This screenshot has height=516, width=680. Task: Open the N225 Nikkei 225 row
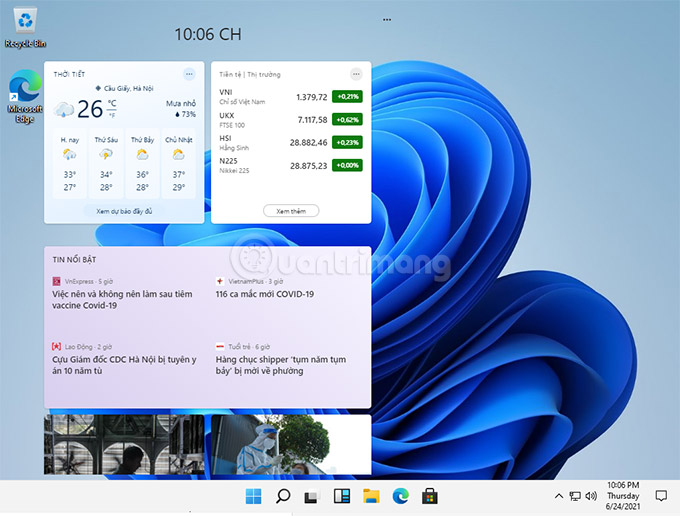point(291,165)
